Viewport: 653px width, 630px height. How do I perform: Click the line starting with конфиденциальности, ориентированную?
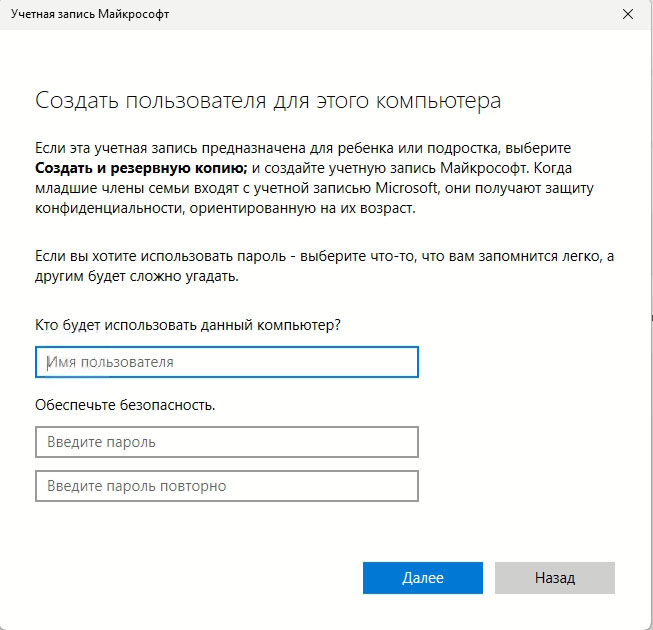pyautogui.click(x=225, y=208)
